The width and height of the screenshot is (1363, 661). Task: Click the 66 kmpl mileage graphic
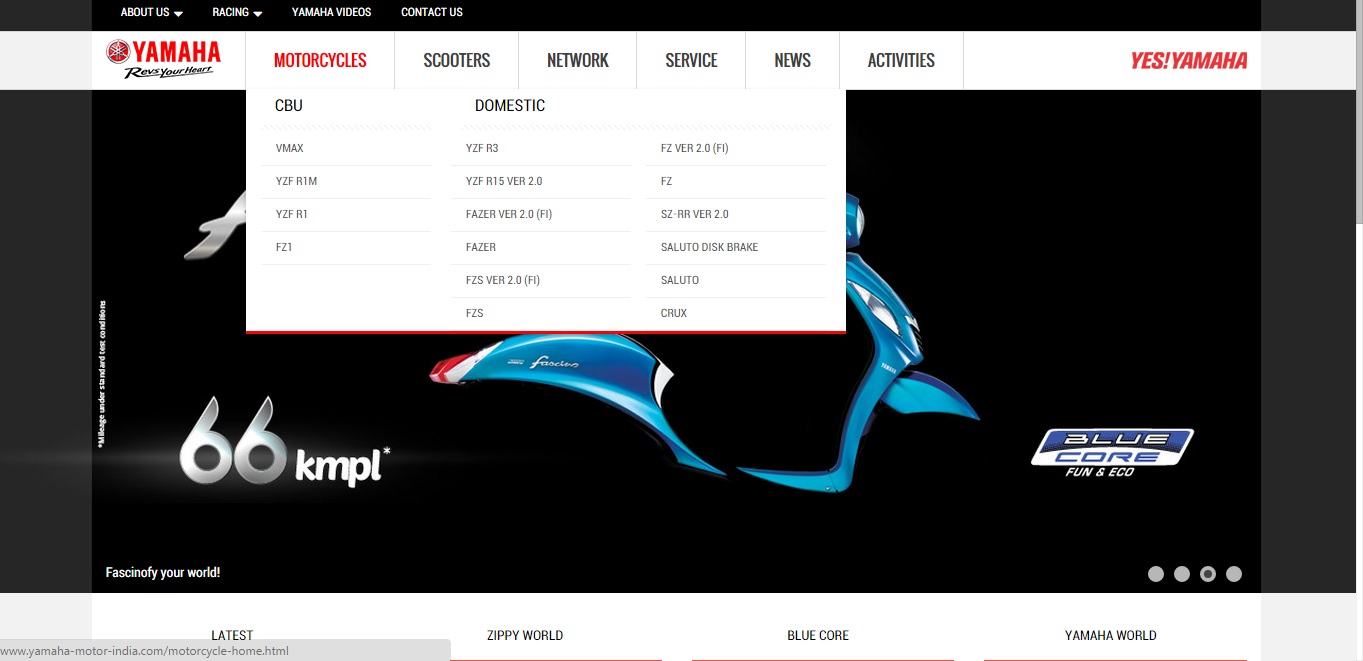284,442
